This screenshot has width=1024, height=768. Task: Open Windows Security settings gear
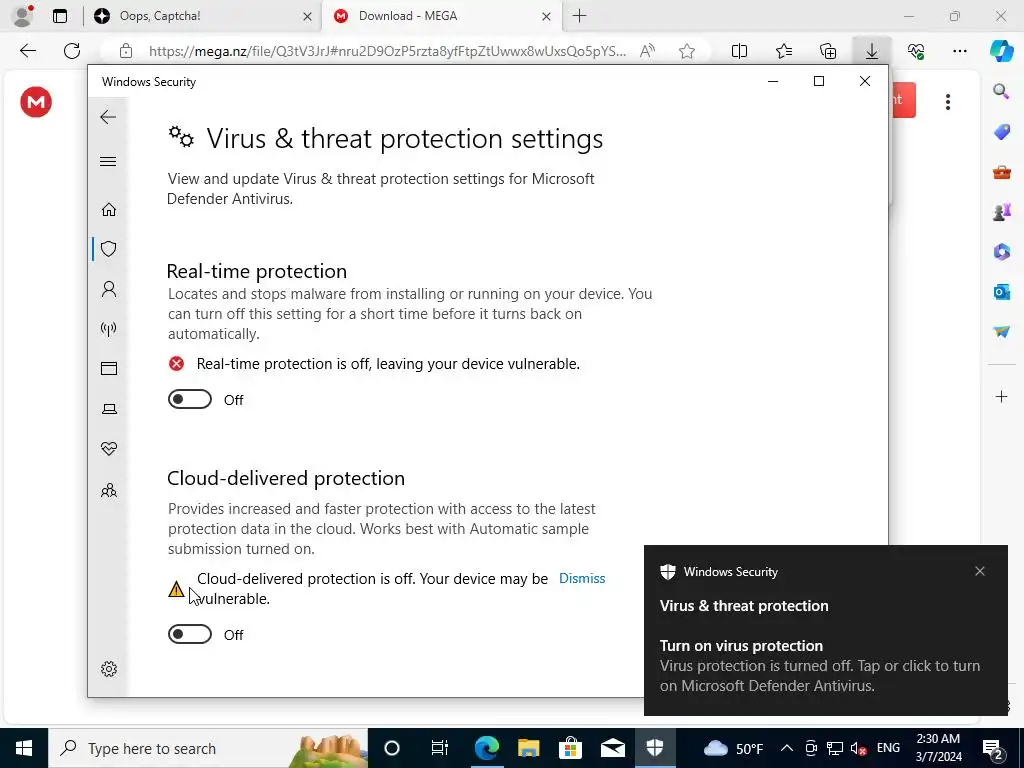click(108, 669)
